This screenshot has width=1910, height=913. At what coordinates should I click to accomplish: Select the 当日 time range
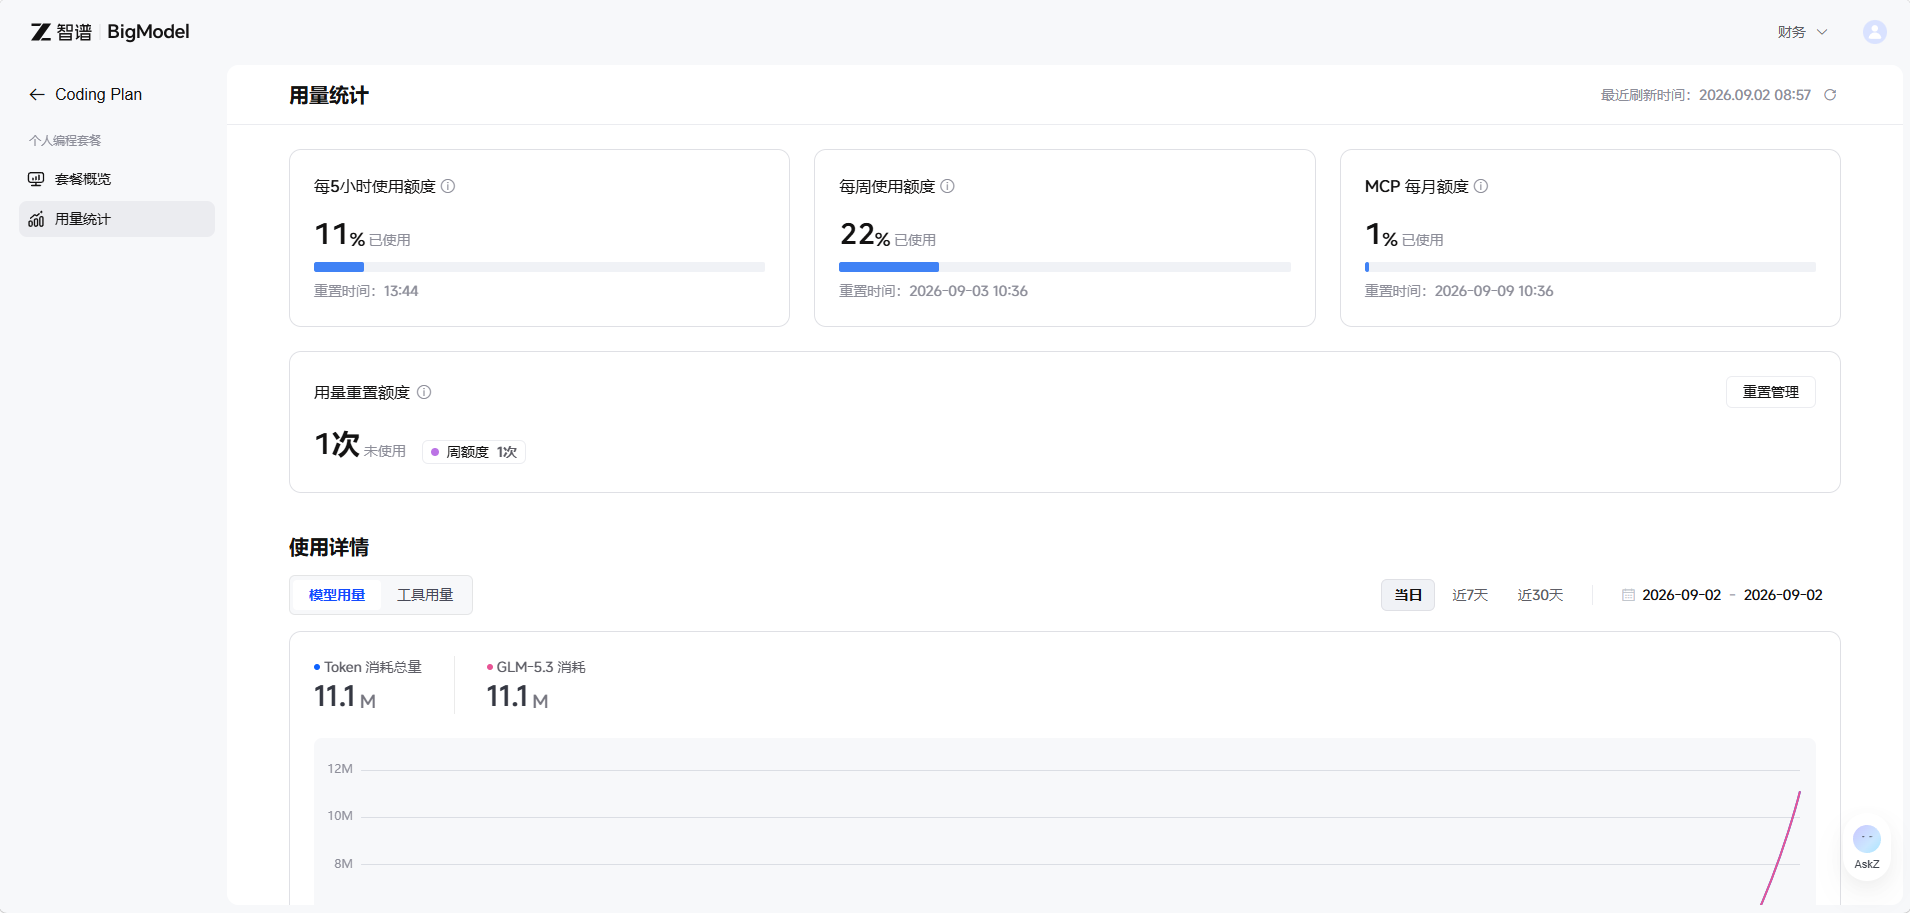pyautogui.click(x=1408, y=595)
